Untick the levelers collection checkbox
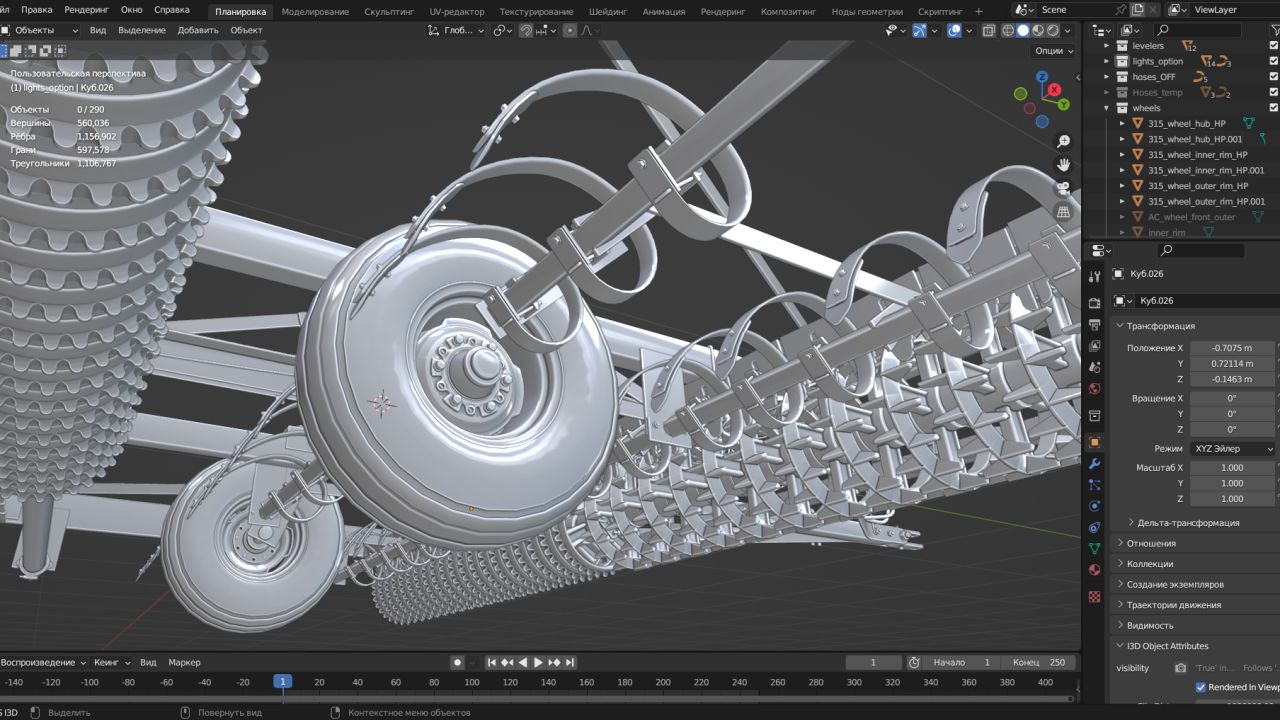Viewport: 1280px width, 720px height. [1273, 46]
